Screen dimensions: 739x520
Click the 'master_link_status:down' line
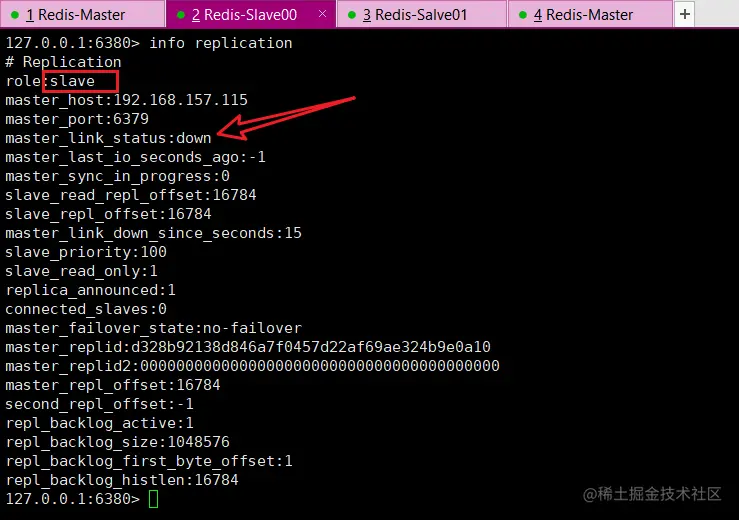tap(108, 138)
